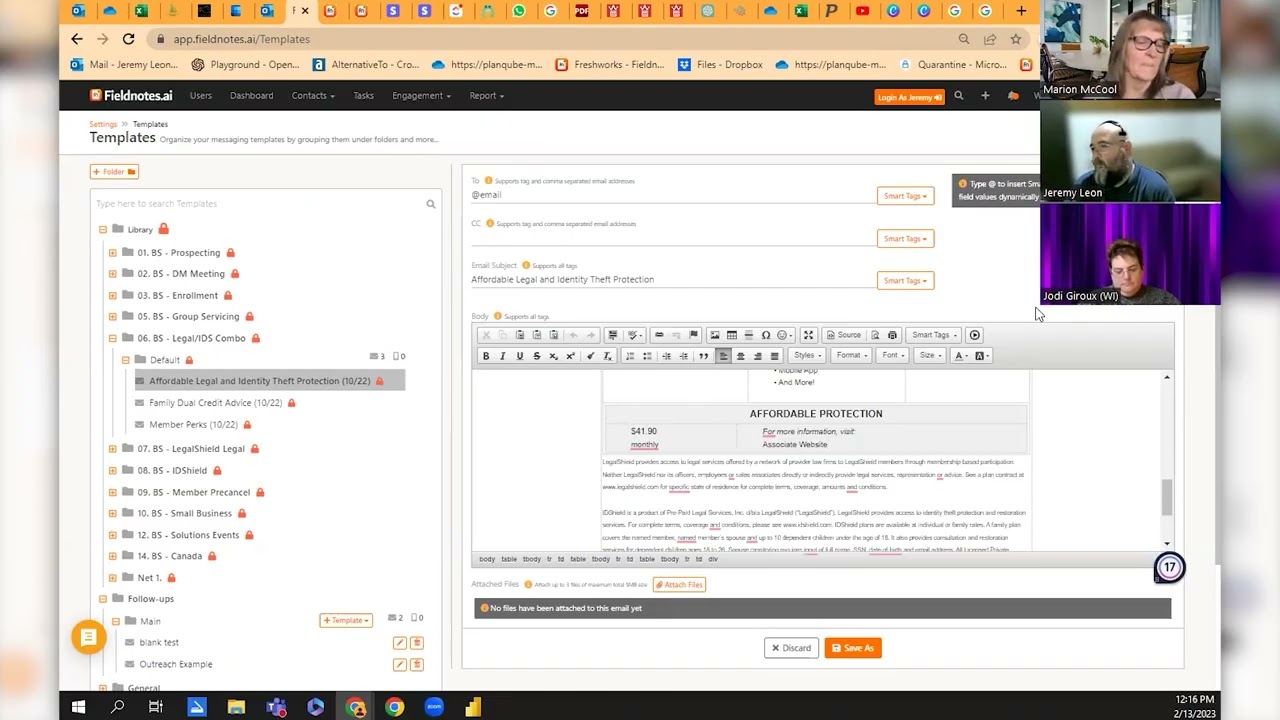Insert an image into the body
The width and height of the screenshot is (1280, 720).
point(714,335)
